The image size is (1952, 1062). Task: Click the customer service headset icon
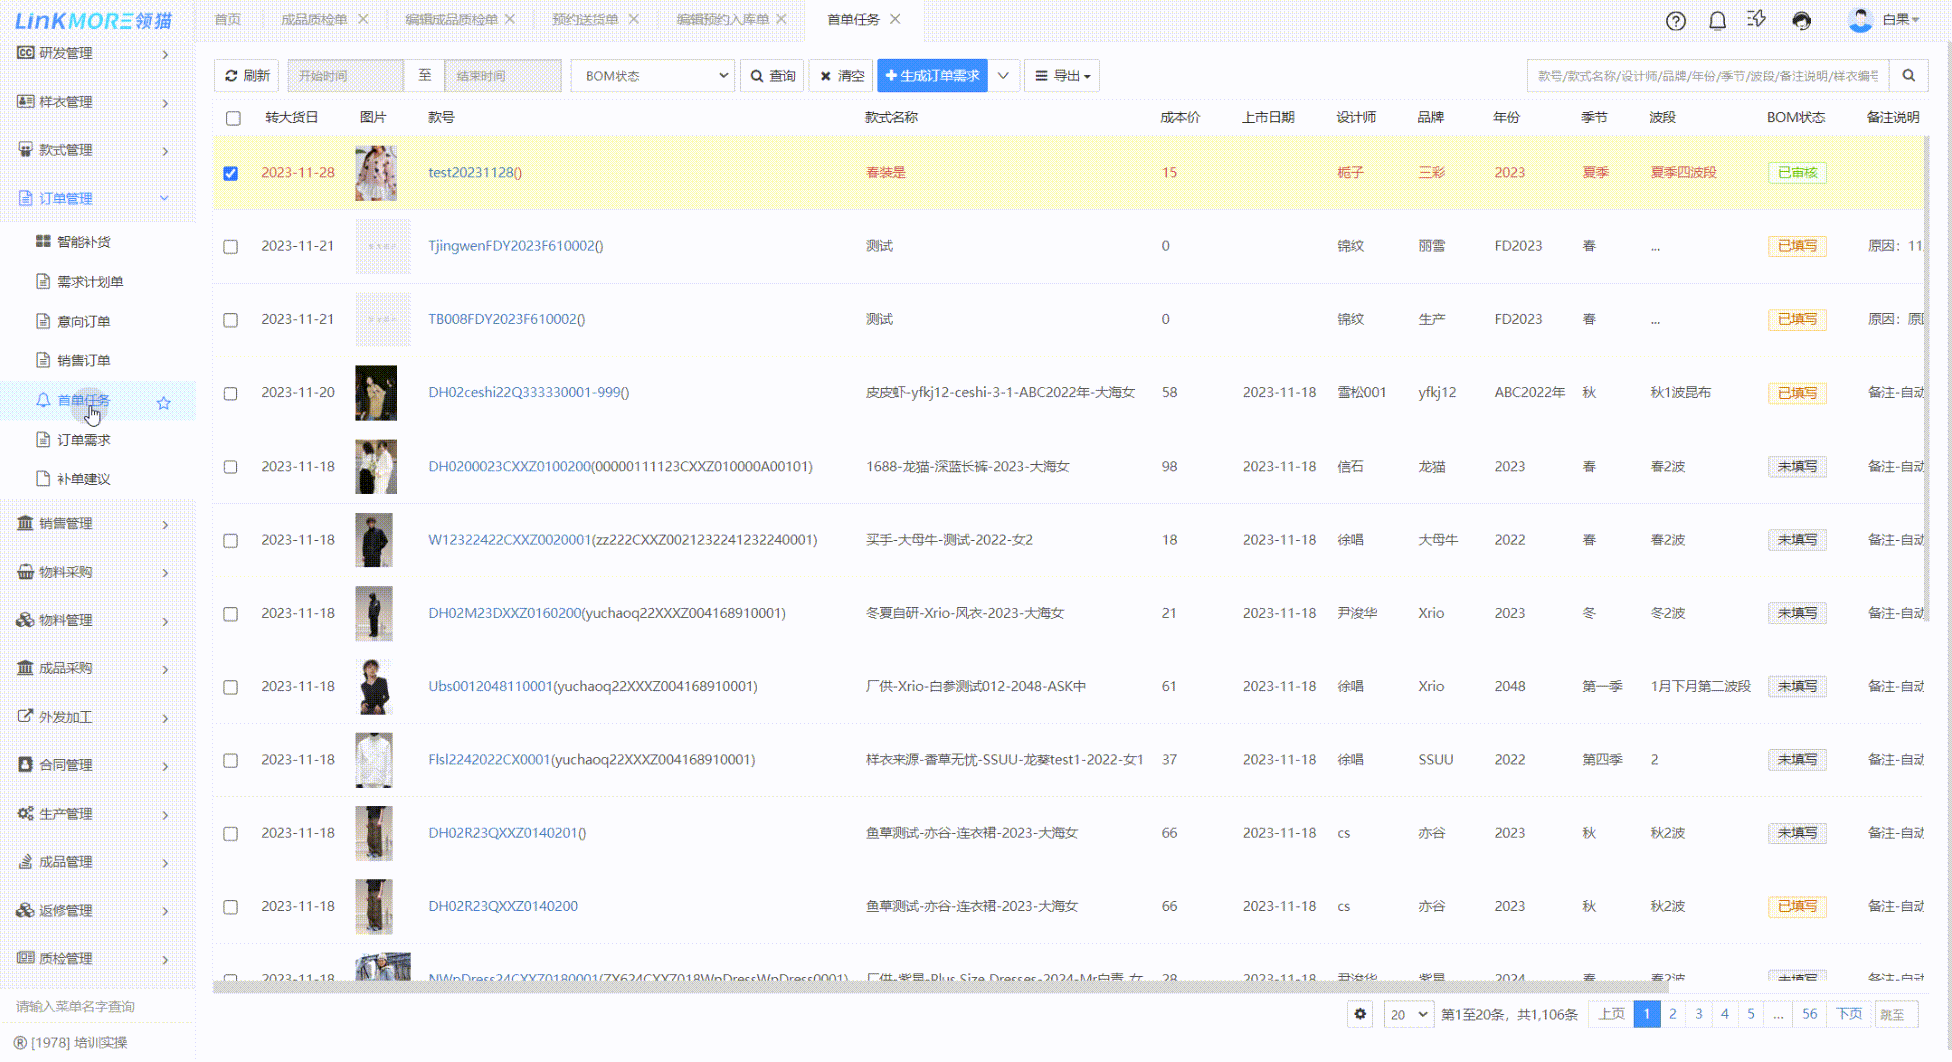click(1802, 21)
